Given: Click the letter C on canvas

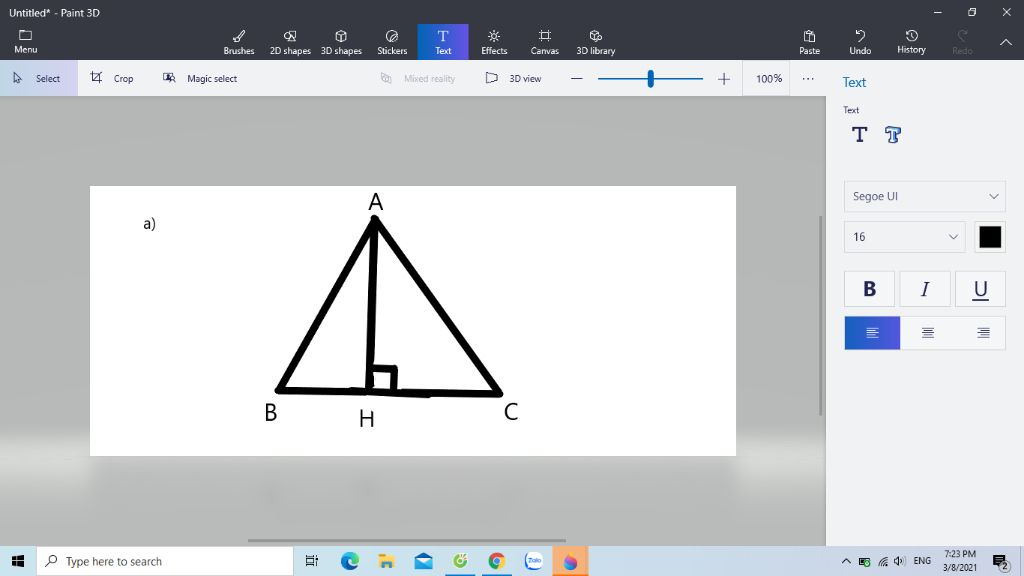Looking at the screenshot, I should (x=511, y=412).
